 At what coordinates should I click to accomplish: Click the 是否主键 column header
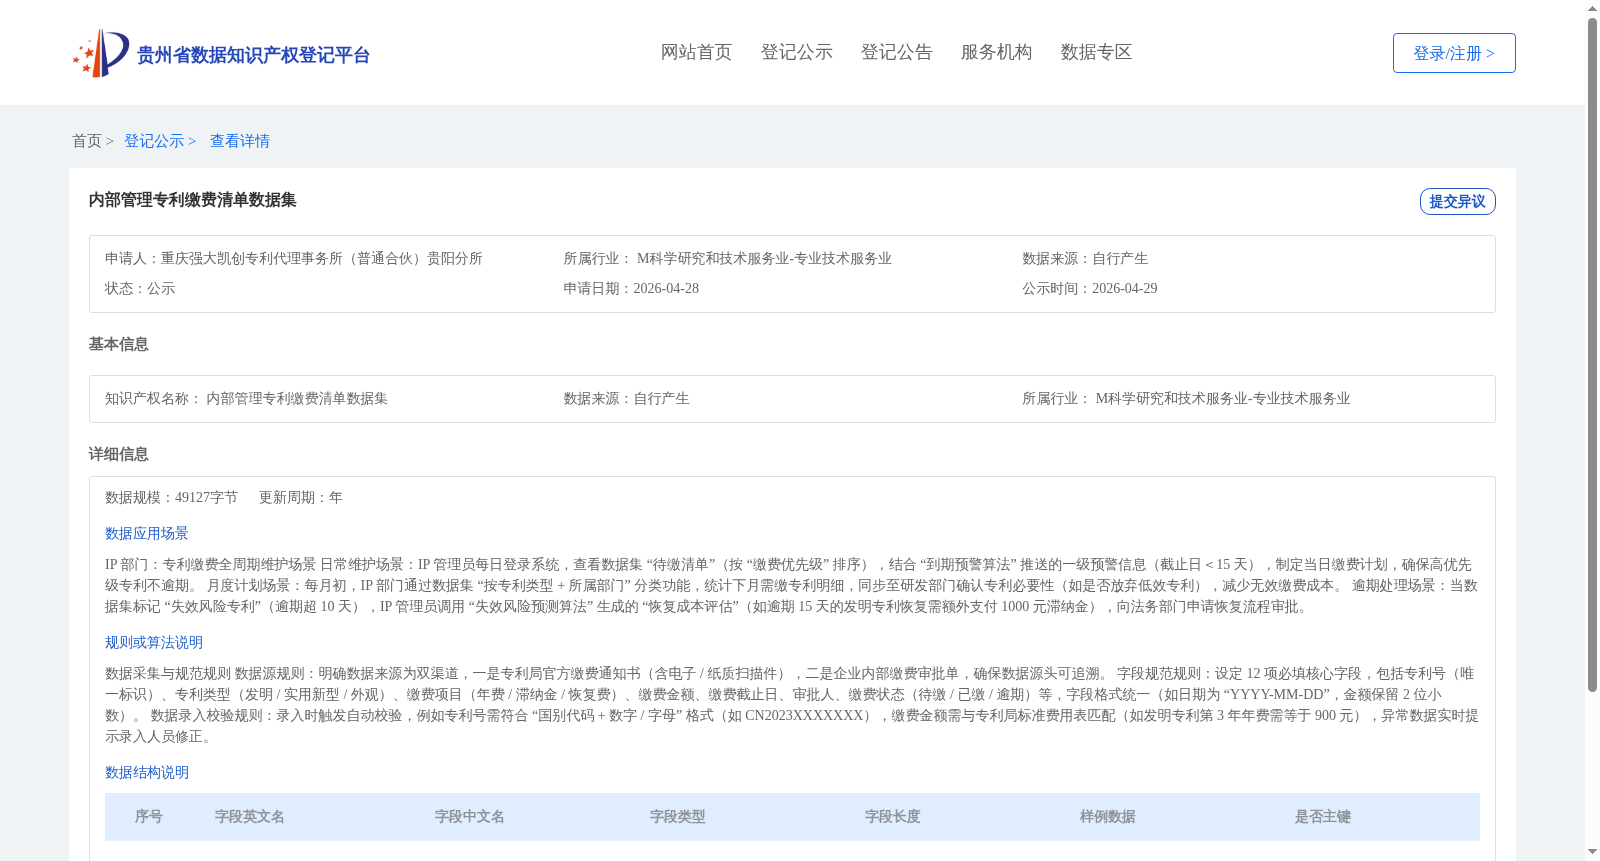1323,817
